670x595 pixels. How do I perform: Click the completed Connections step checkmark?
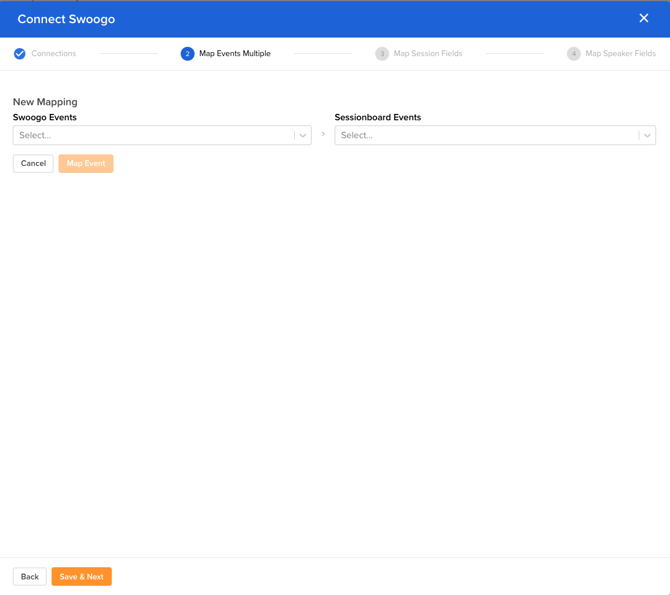[20, 53]
